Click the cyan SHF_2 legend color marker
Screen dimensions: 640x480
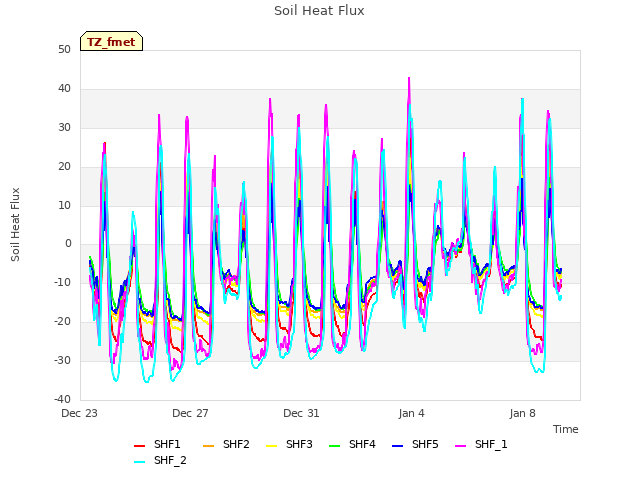pyautogui.click(x=140, y=462)
